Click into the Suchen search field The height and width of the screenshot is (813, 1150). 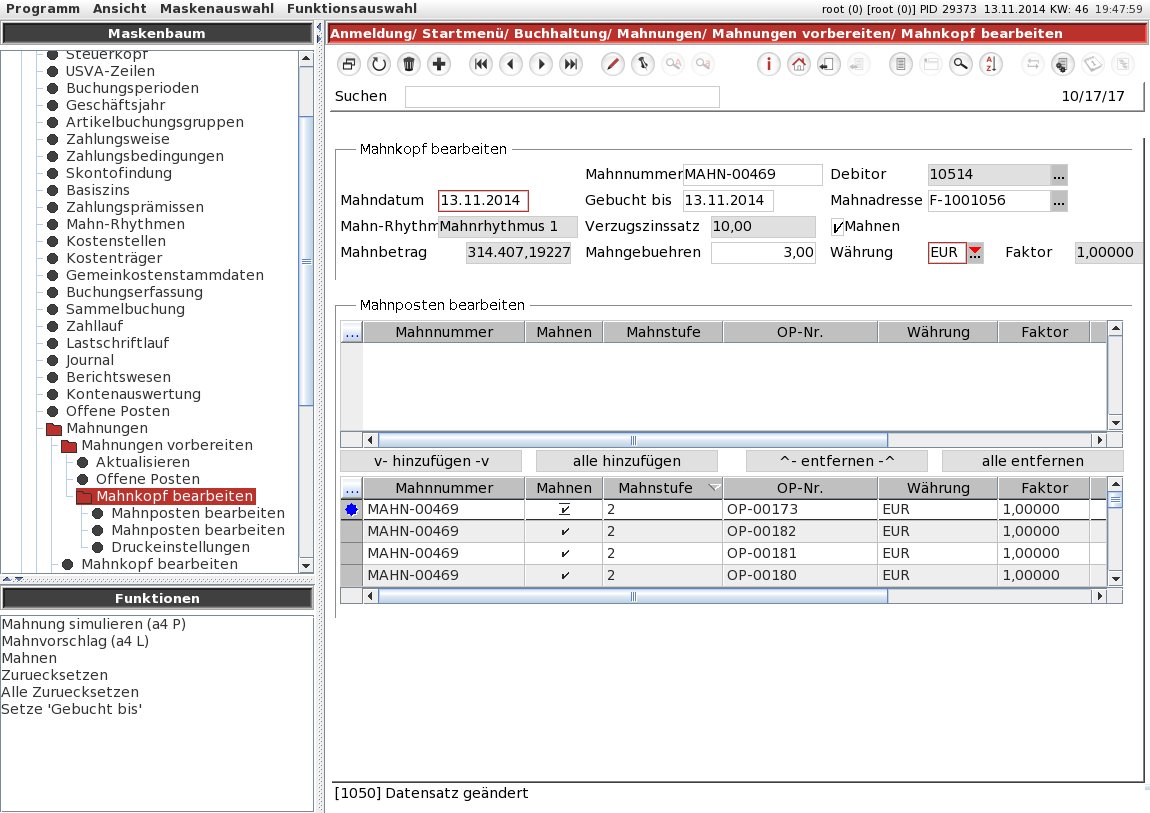pos(562,97)
